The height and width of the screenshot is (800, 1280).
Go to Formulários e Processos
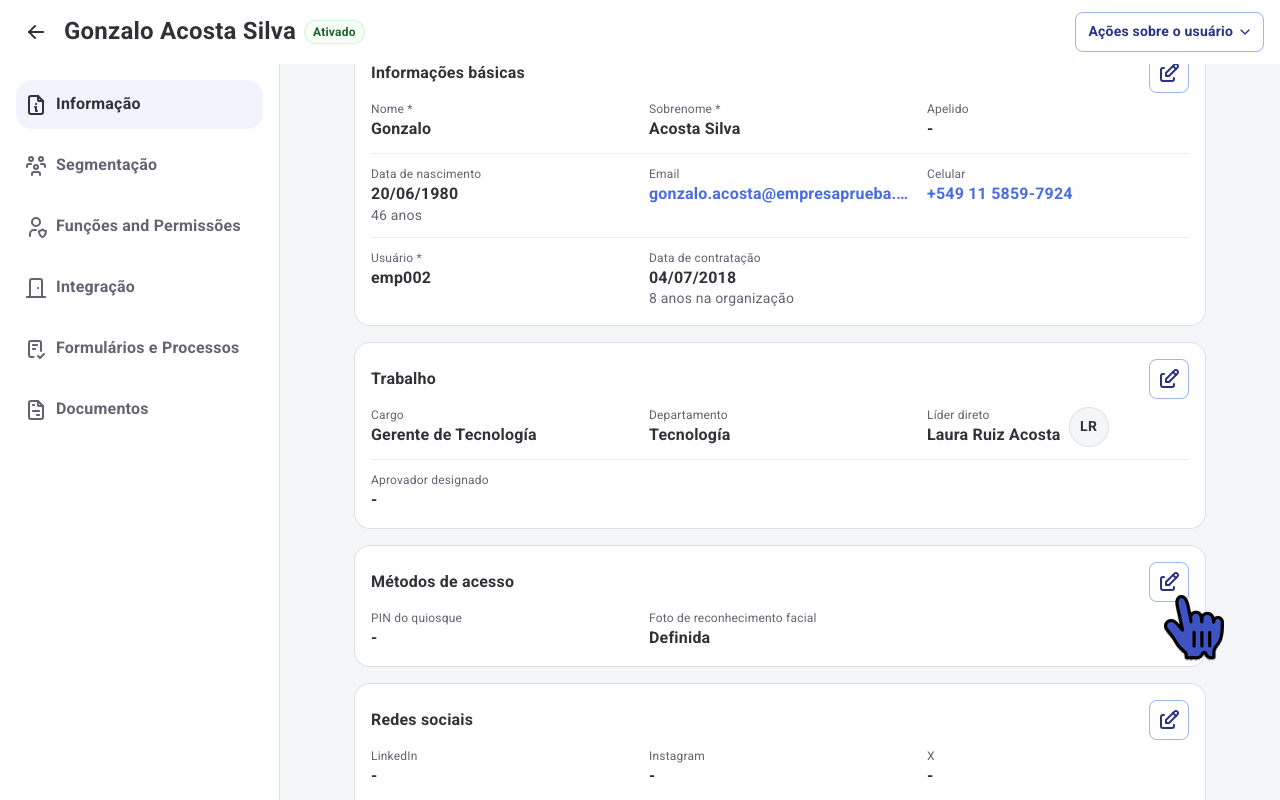click(x=139, y=348)
